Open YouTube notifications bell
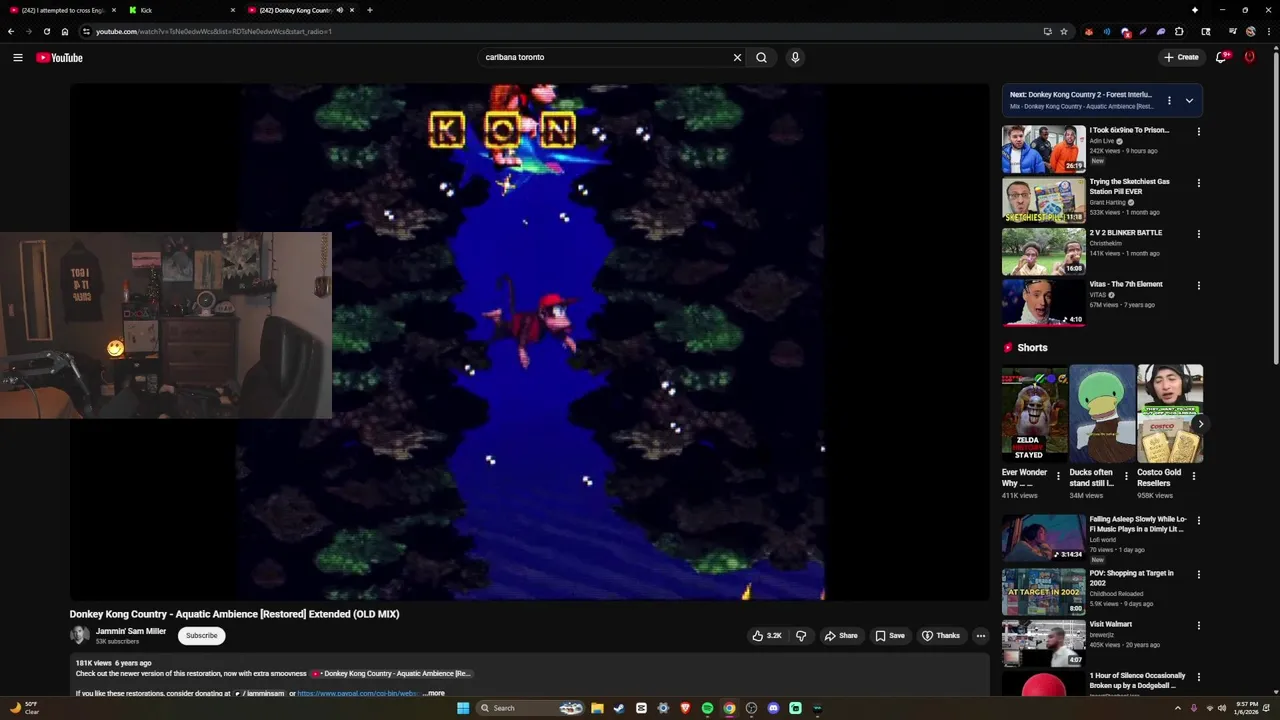This screenshot has height=720, width=1280. [x=1221, y=57]
